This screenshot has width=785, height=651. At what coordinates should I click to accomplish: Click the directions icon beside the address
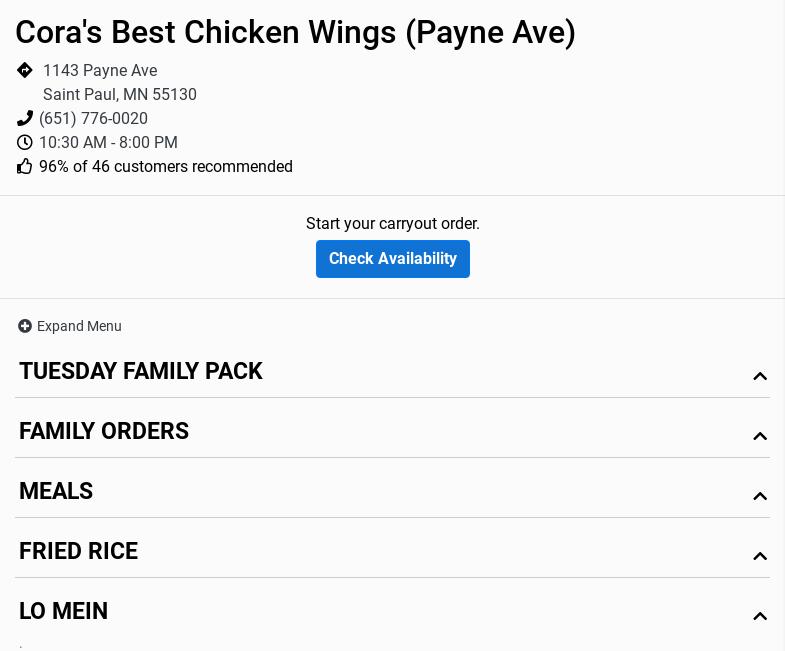pos(25,70)
